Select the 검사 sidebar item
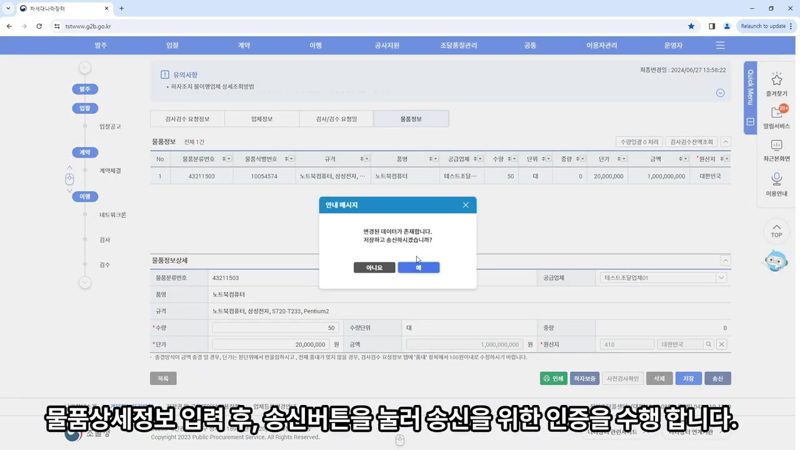This screenshot has width=800, height=450. click(105, 240)
